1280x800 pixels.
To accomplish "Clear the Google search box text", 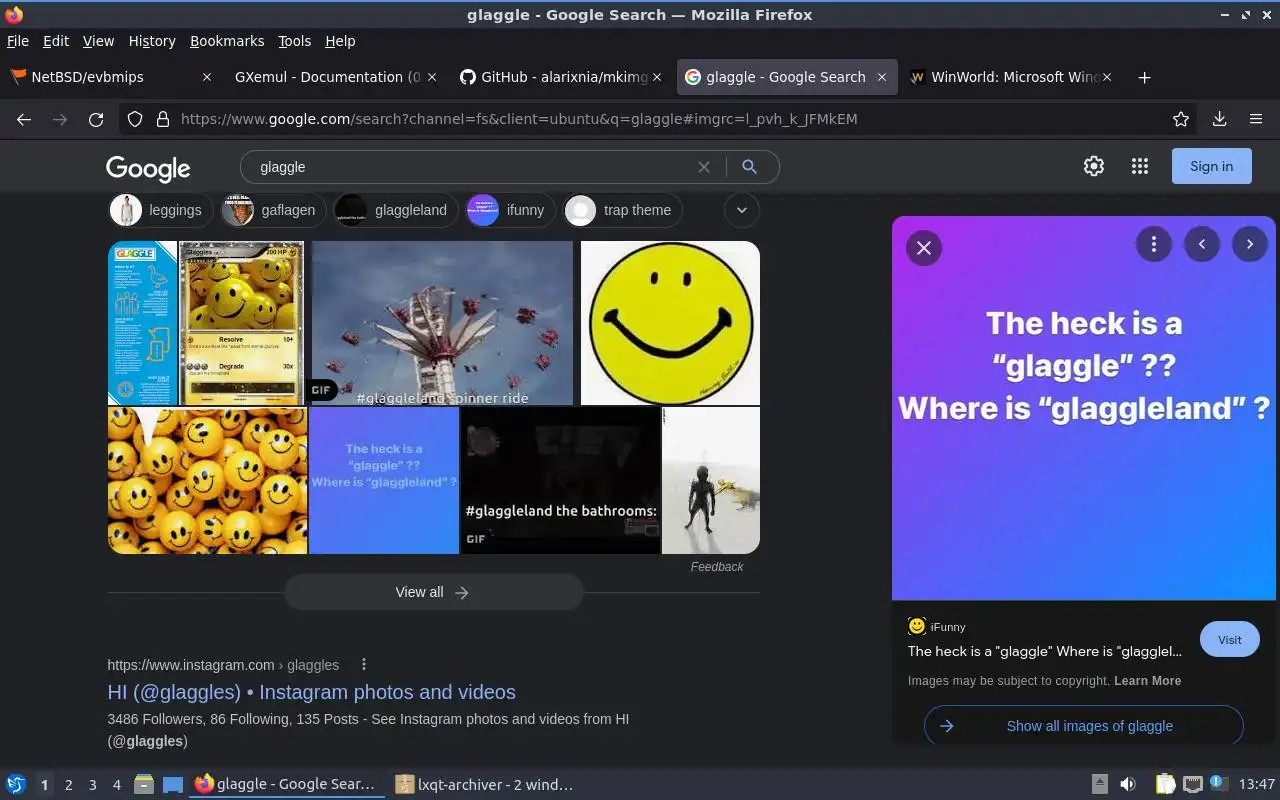I will 704,167.
